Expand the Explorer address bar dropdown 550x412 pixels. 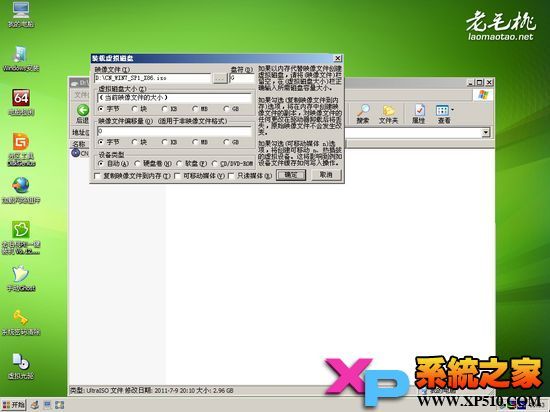486,133
